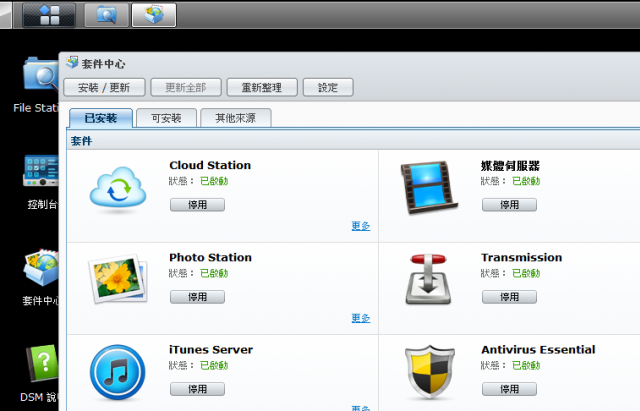Click Cloud Station 已啟動 status text
This screenshot has width=640, height=411.
(214, 181)
